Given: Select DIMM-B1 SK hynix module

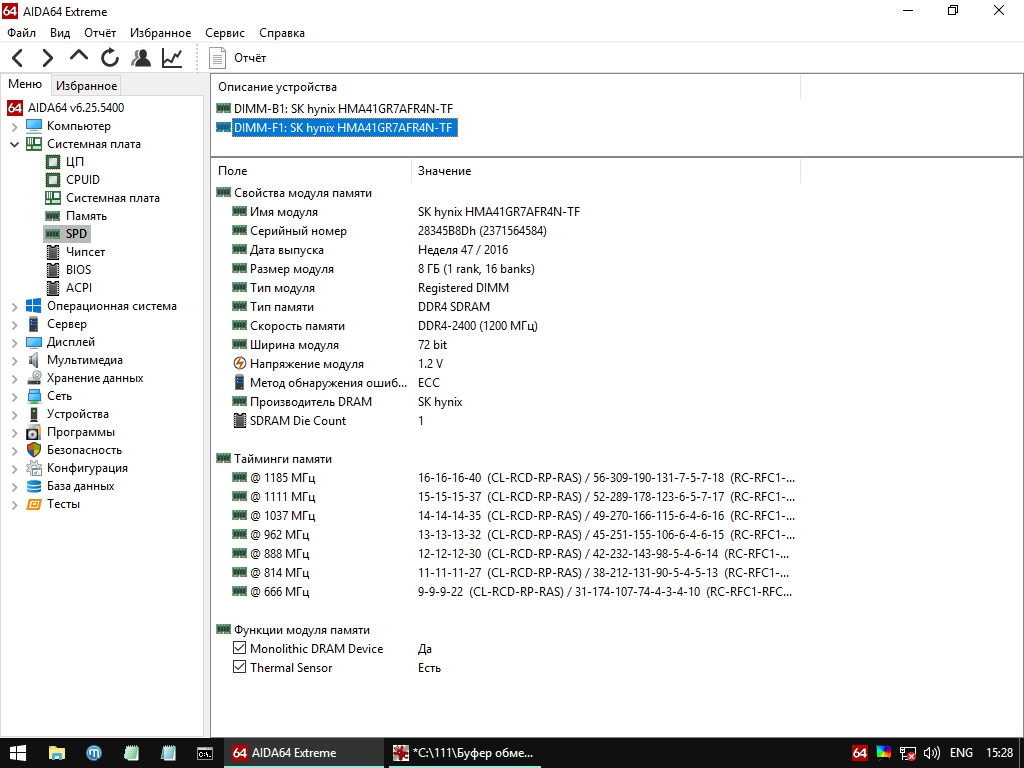Looking at the screenshot, I should click(x=343, y=108).
